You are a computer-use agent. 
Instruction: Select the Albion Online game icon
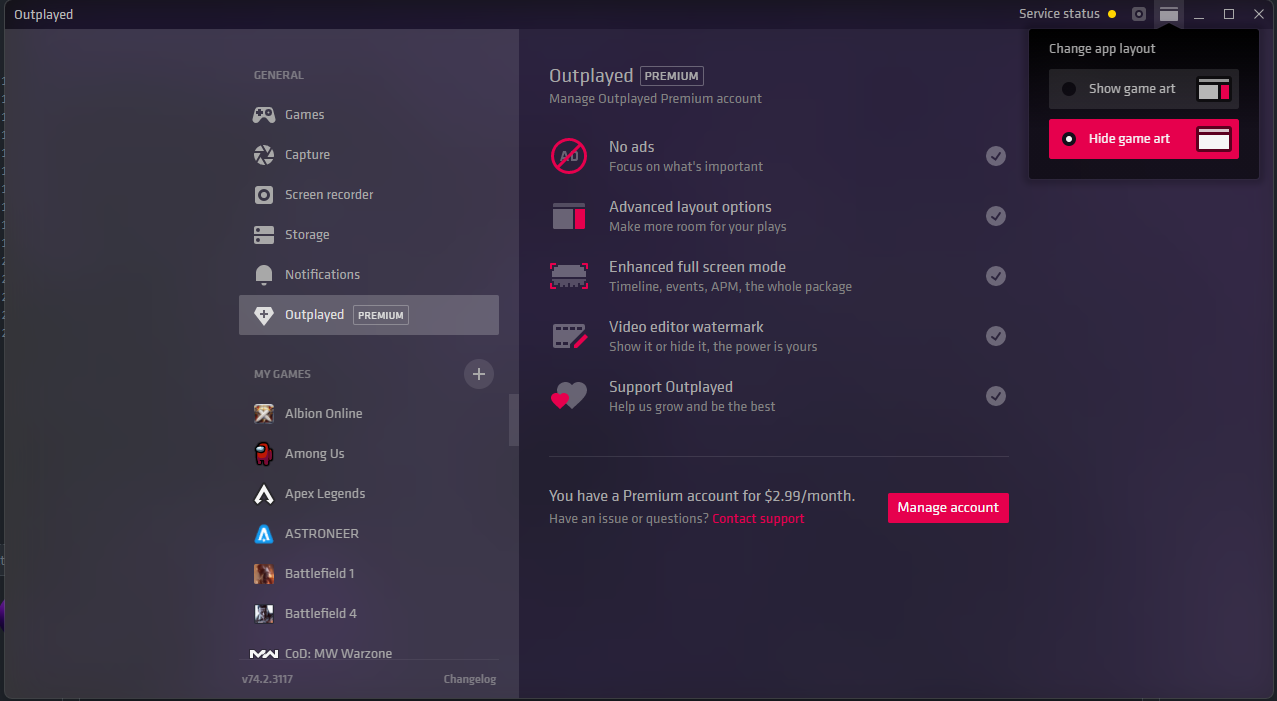pos(264,414)
